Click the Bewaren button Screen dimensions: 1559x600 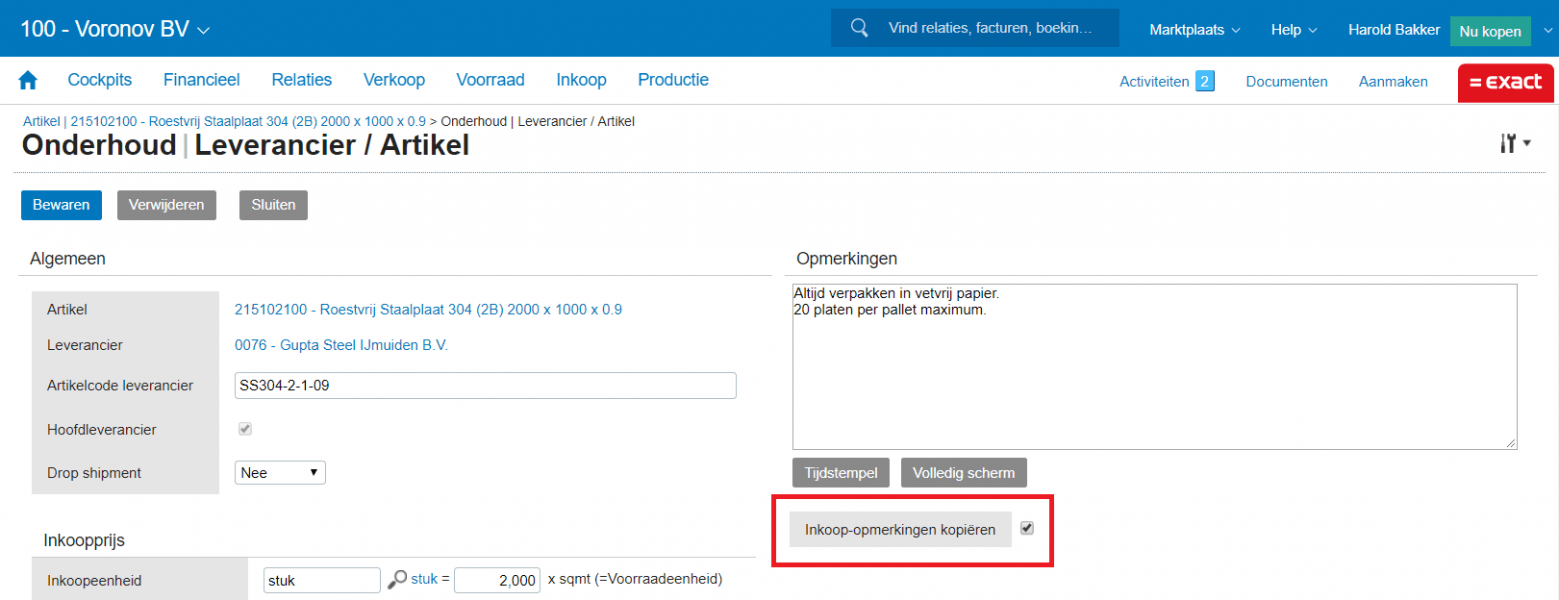61,205
